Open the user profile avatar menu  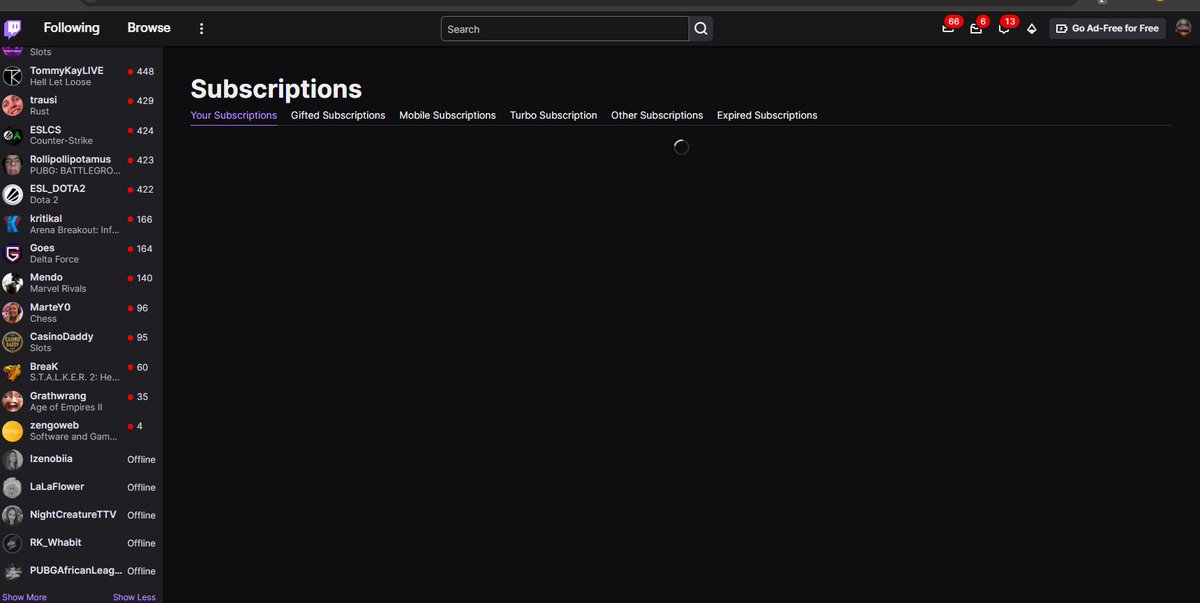coord(1183,28)
